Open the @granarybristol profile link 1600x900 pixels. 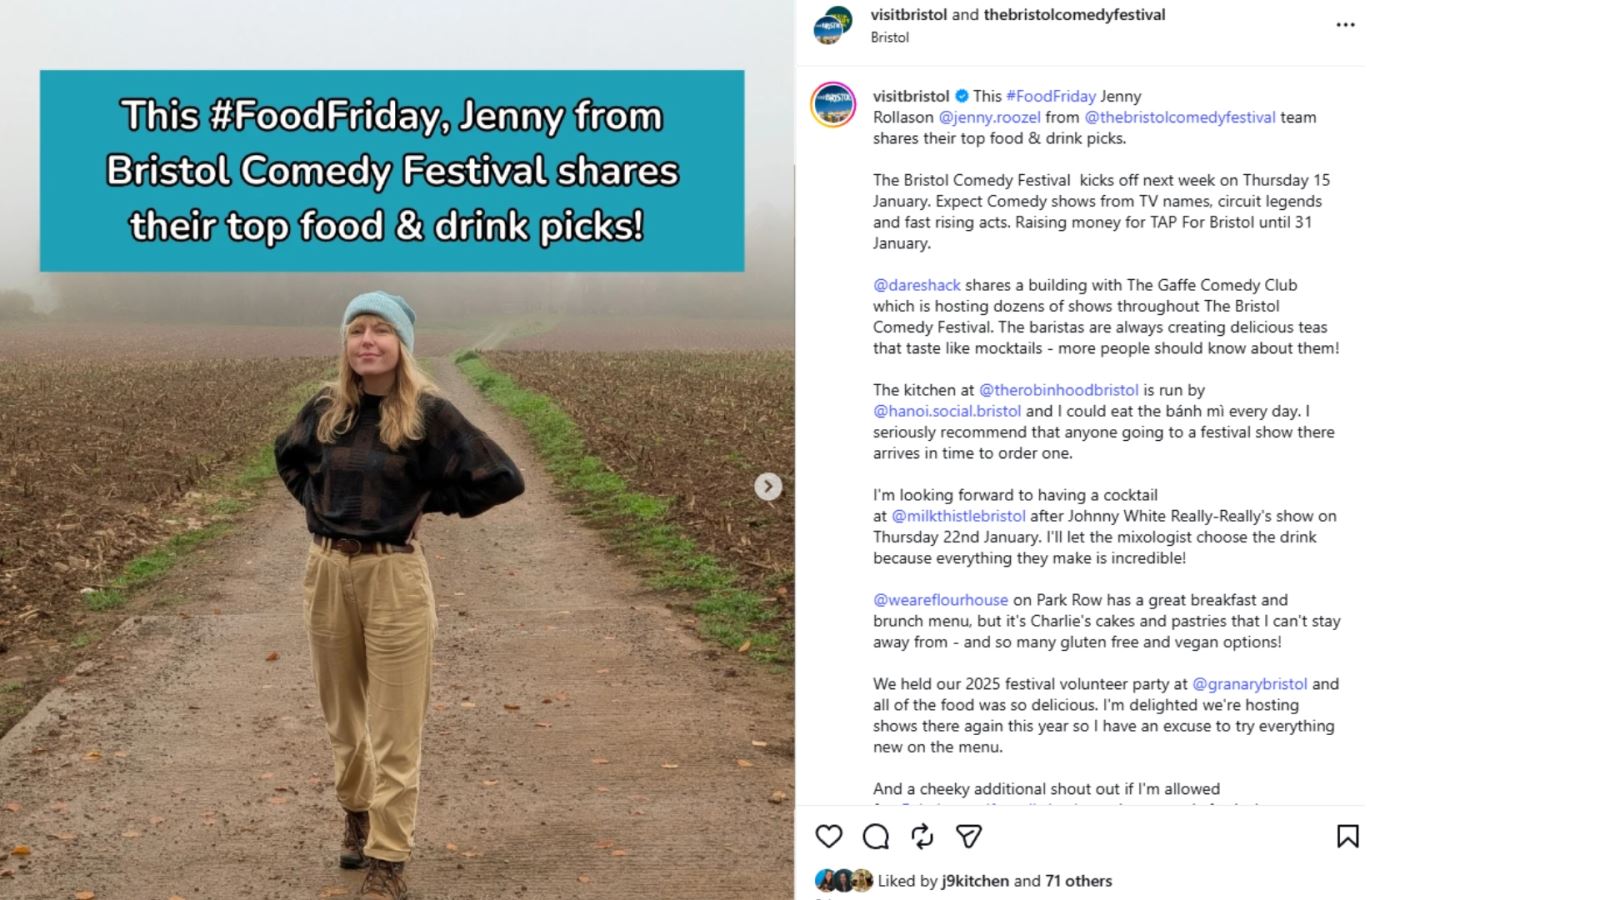pos(1249,684)
